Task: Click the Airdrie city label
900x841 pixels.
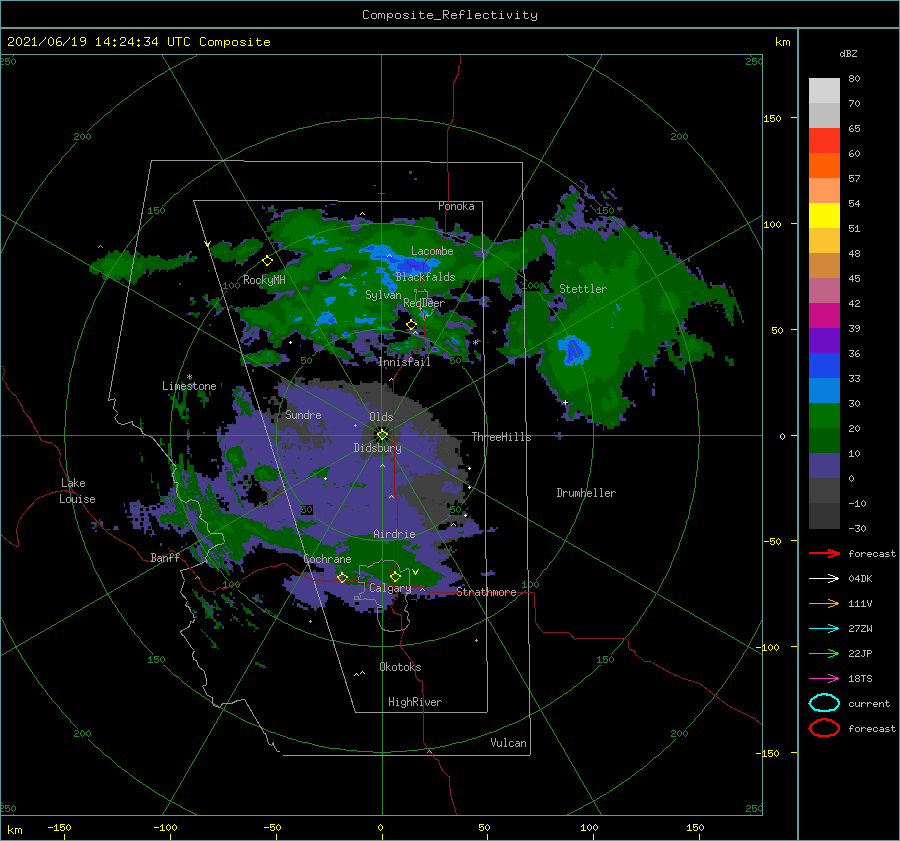Action: click(394, 534)
